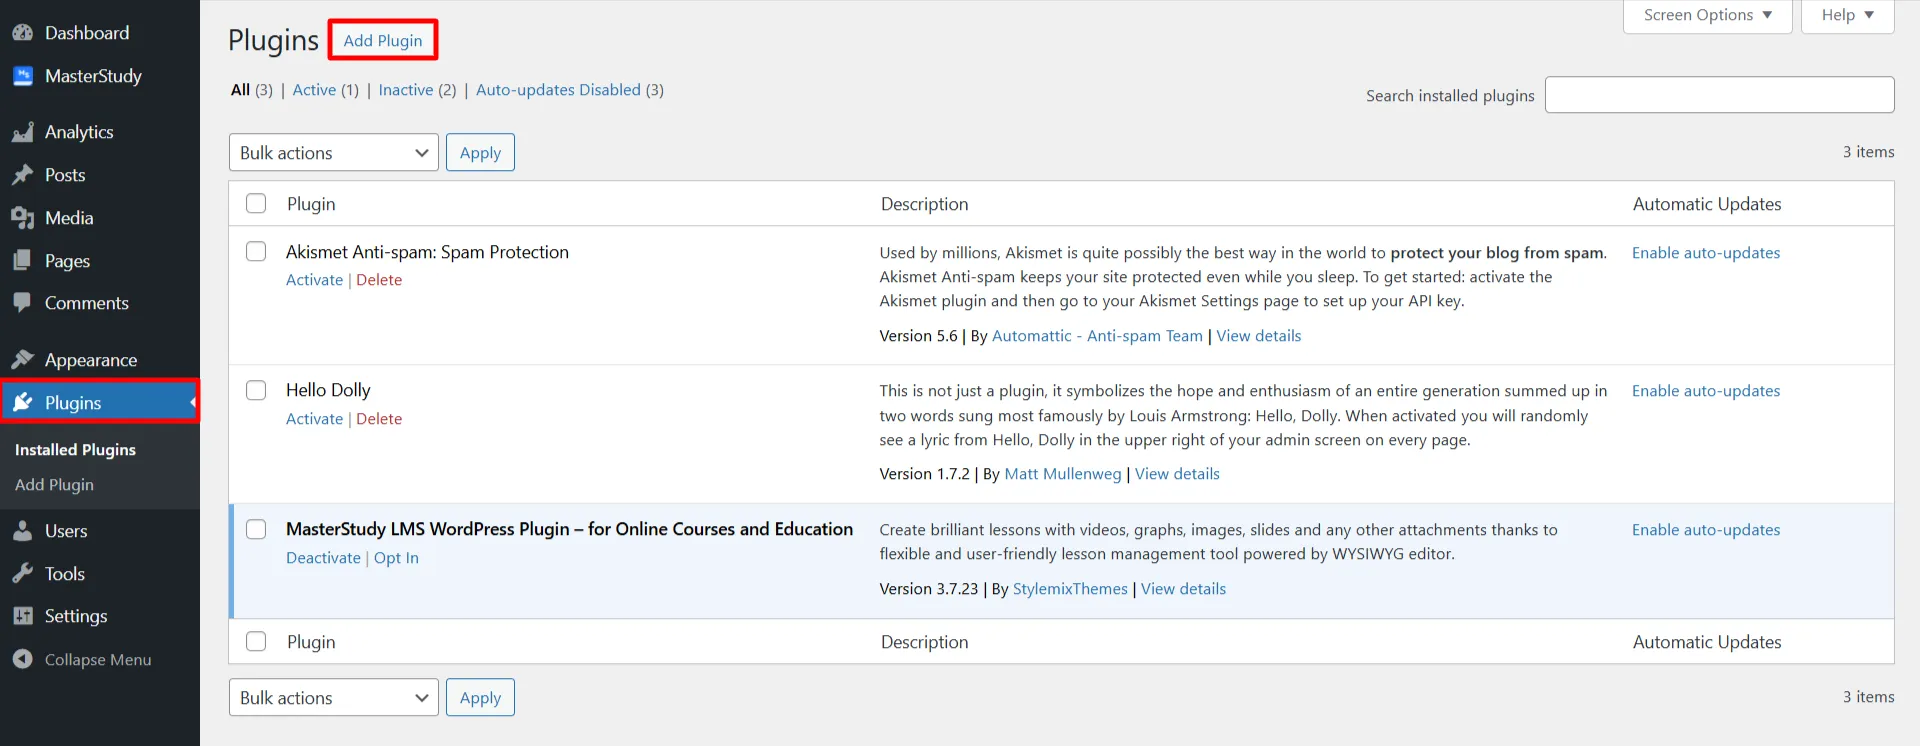
Task: Deactivate the MasterStudy LMS plugin
Action: (x=323, y=558)
